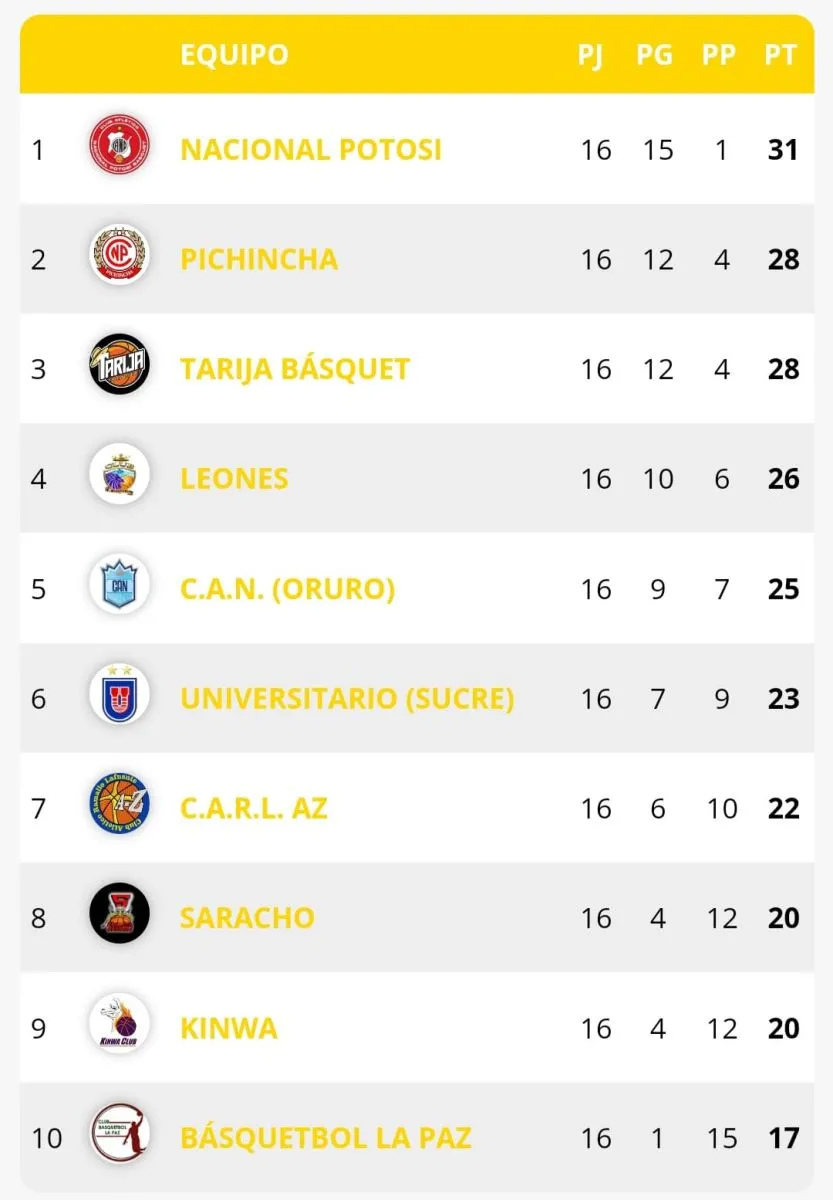Image resolution: width=833 pixels, height=1200 pixels.
Task: Open the C.A.R.L. AZ logo
Action: (x=119, y=808)
